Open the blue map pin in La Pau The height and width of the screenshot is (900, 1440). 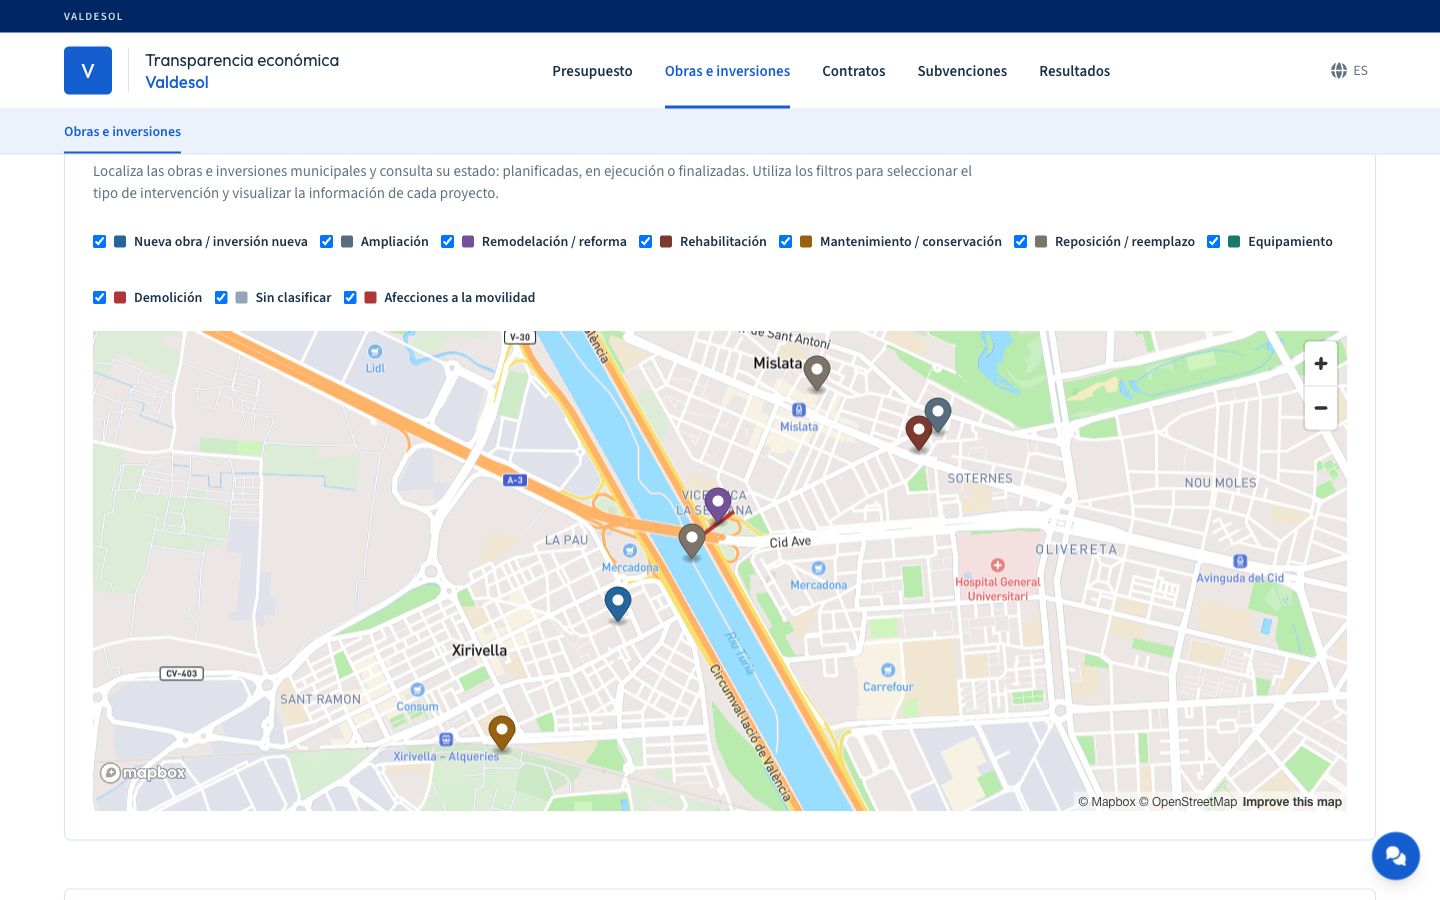point(618,604)
